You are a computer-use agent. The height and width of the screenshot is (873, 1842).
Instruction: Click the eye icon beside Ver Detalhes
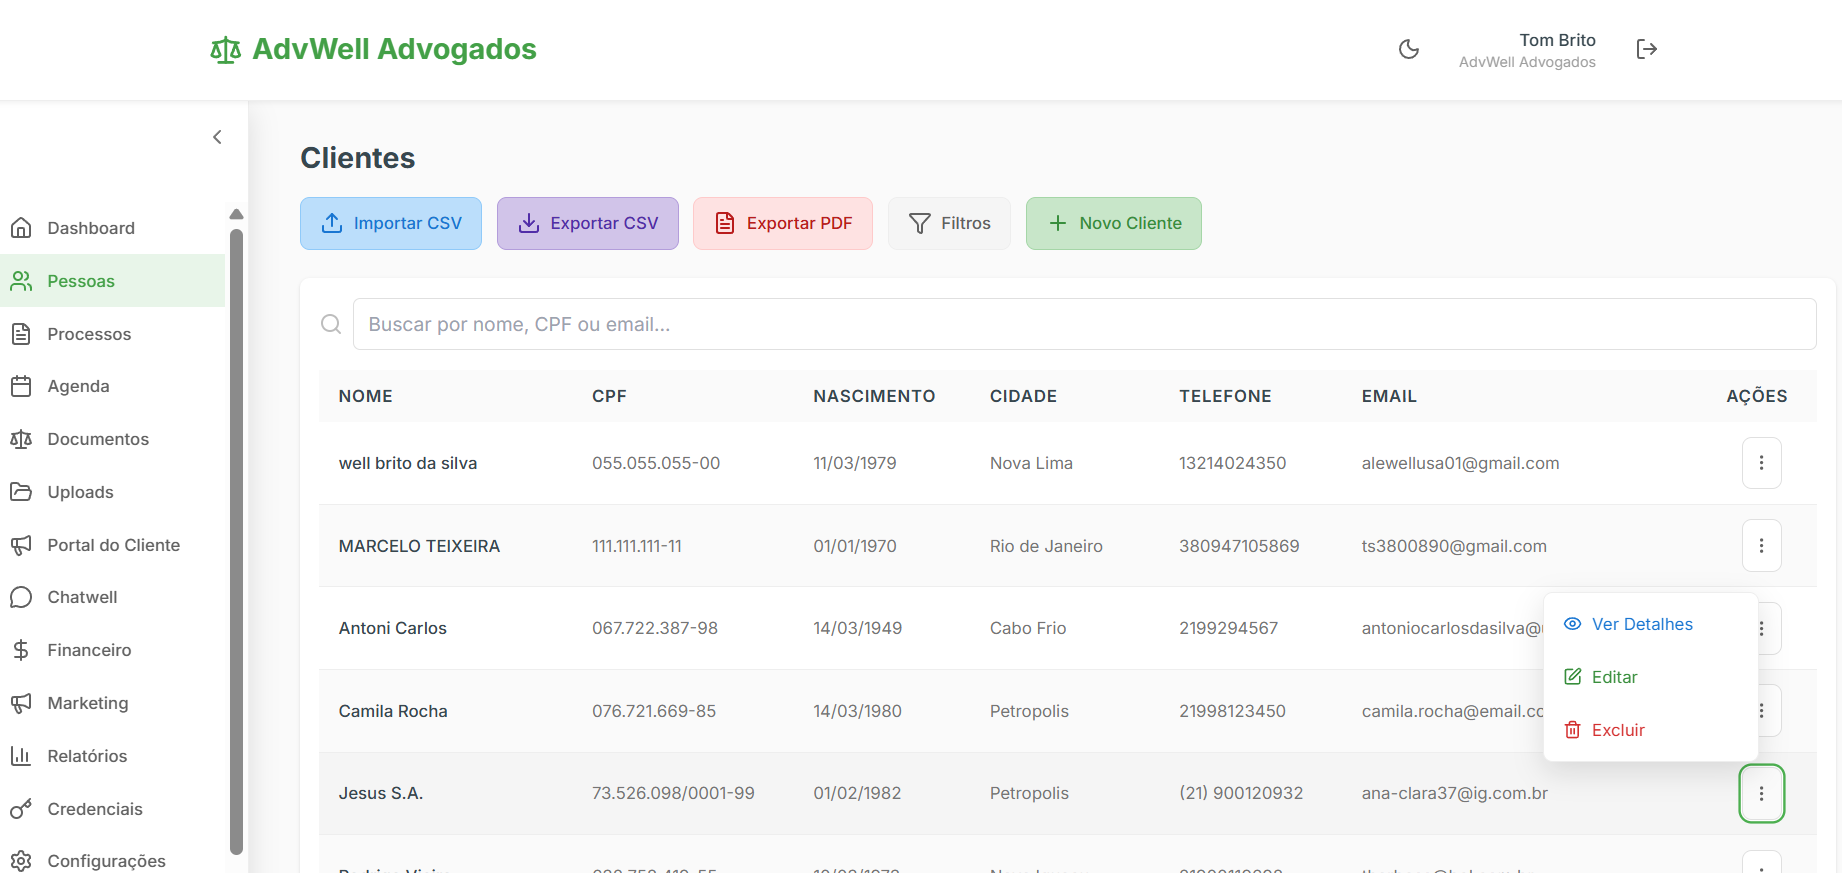pos(1573,624)
